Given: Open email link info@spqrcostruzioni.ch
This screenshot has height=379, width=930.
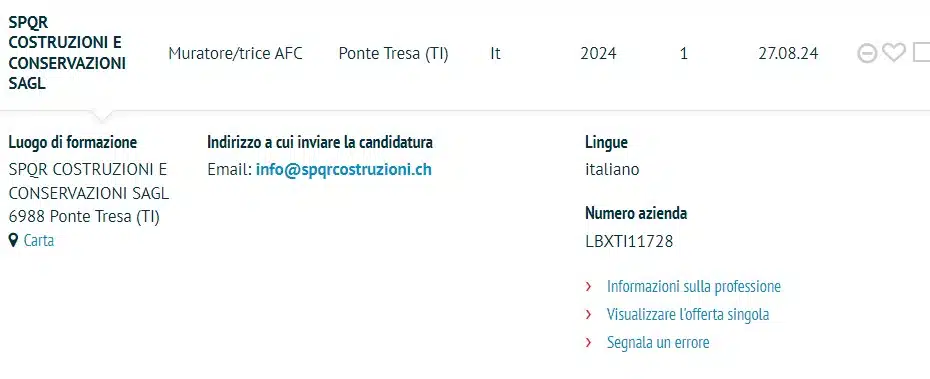Looking at the screenshot, I should [x=343, y=170].
